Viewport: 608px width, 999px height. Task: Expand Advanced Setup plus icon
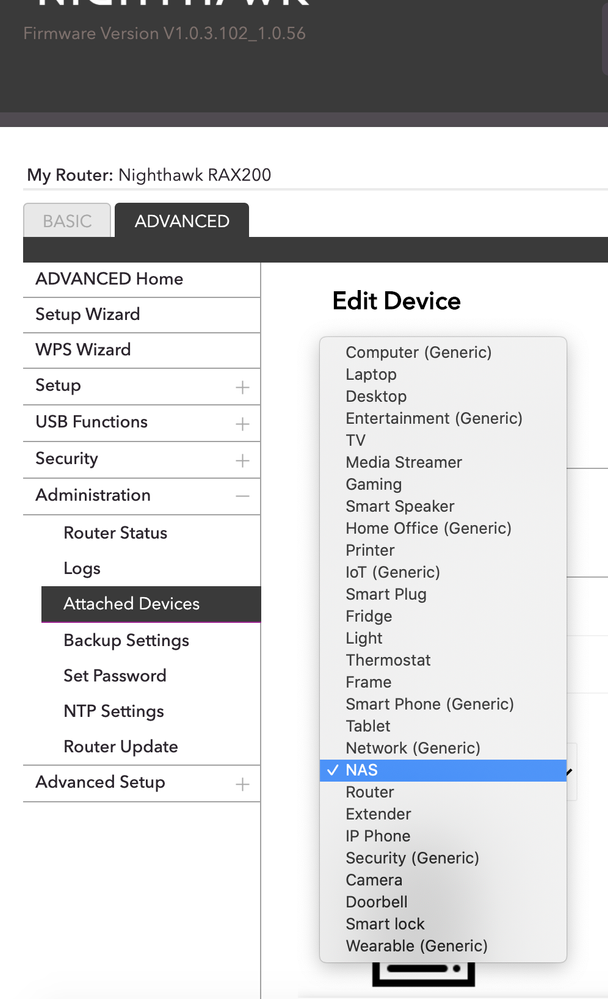242,784
